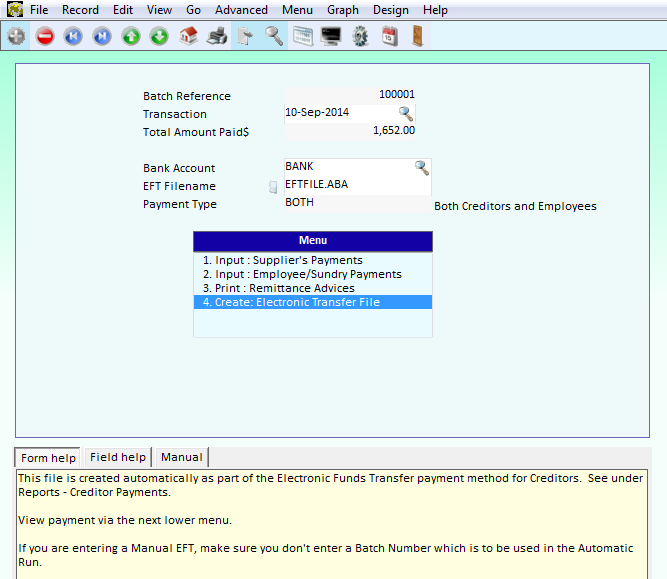Click the blue Menu header bar

(x=313, y=241)
